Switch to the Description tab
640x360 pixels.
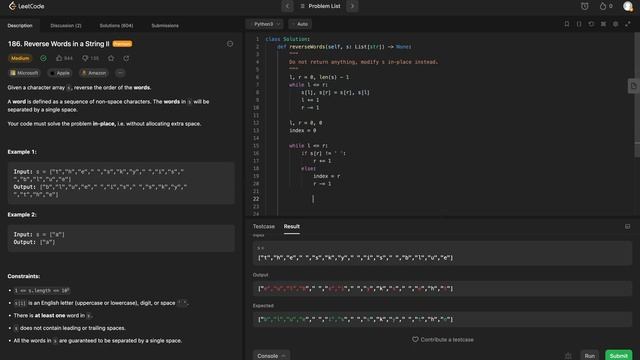point(20,25)
